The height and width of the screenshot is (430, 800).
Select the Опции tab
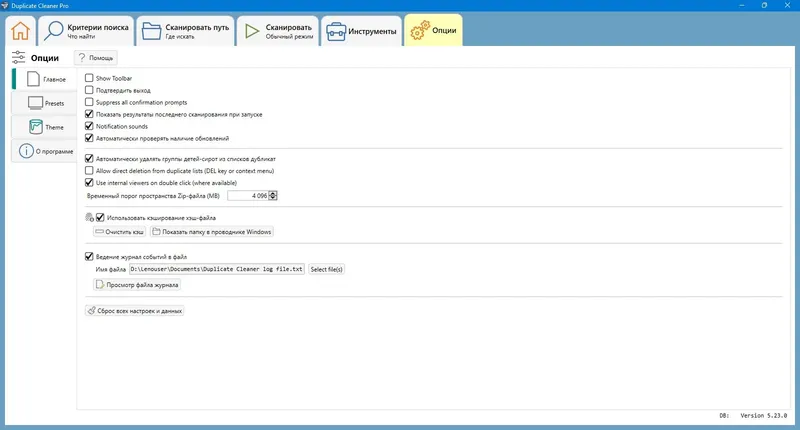pos(434,31)
